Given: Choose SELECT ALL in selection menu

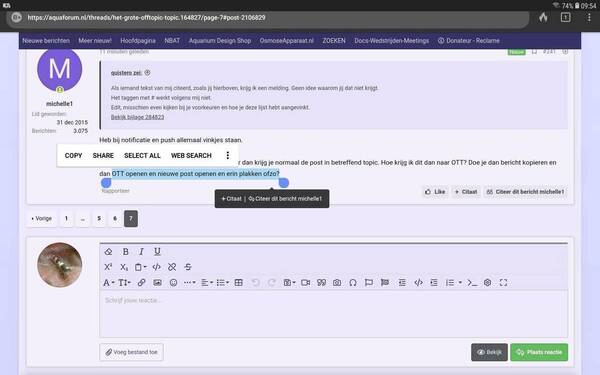Looking at the screenshot, I should [x=142, y=155].
